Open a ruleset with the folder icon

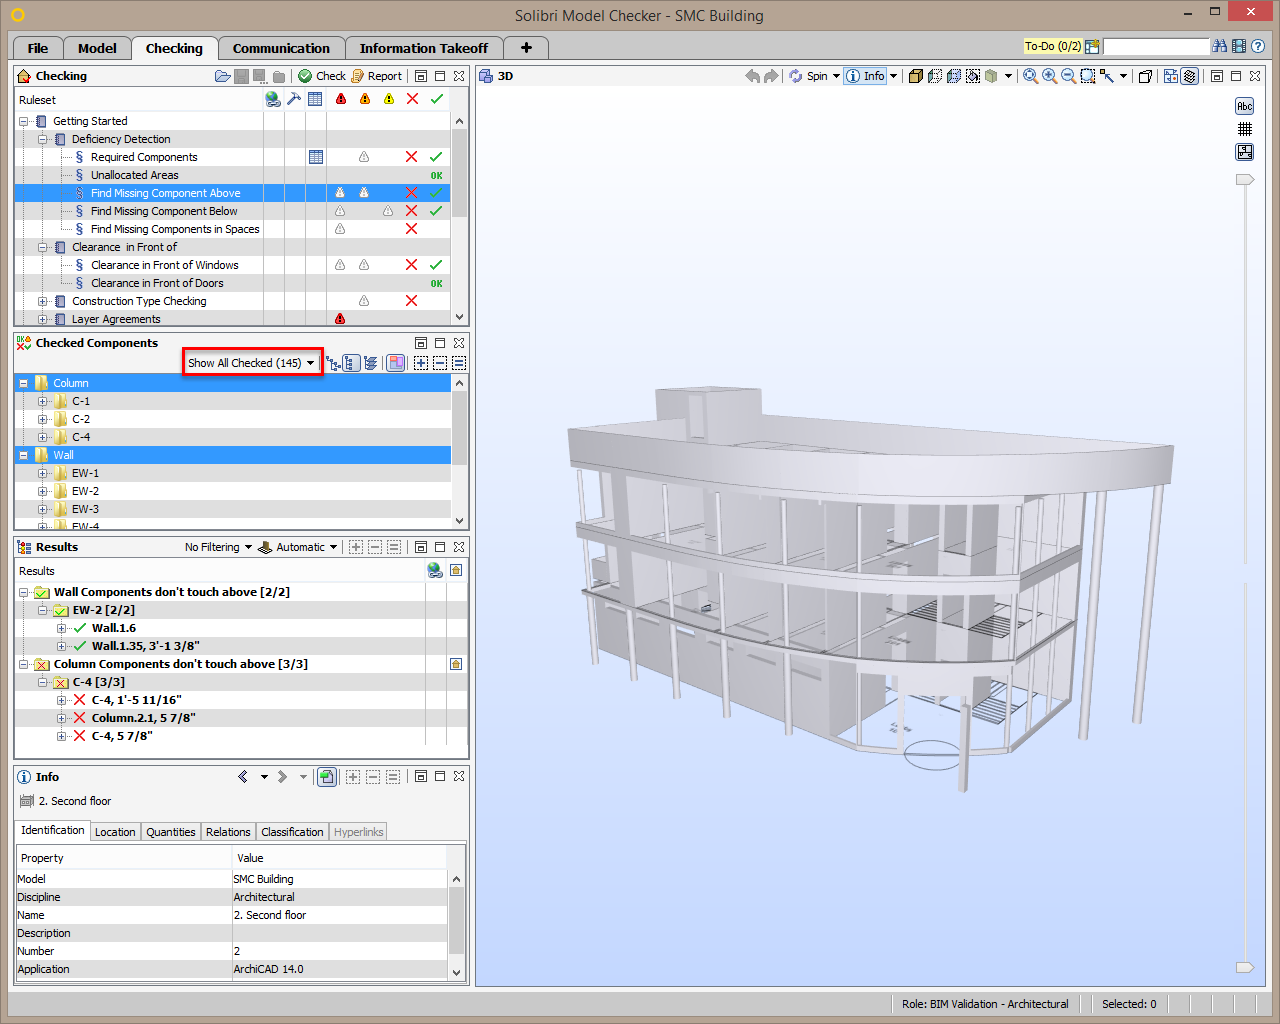click(x=222, y=75)
